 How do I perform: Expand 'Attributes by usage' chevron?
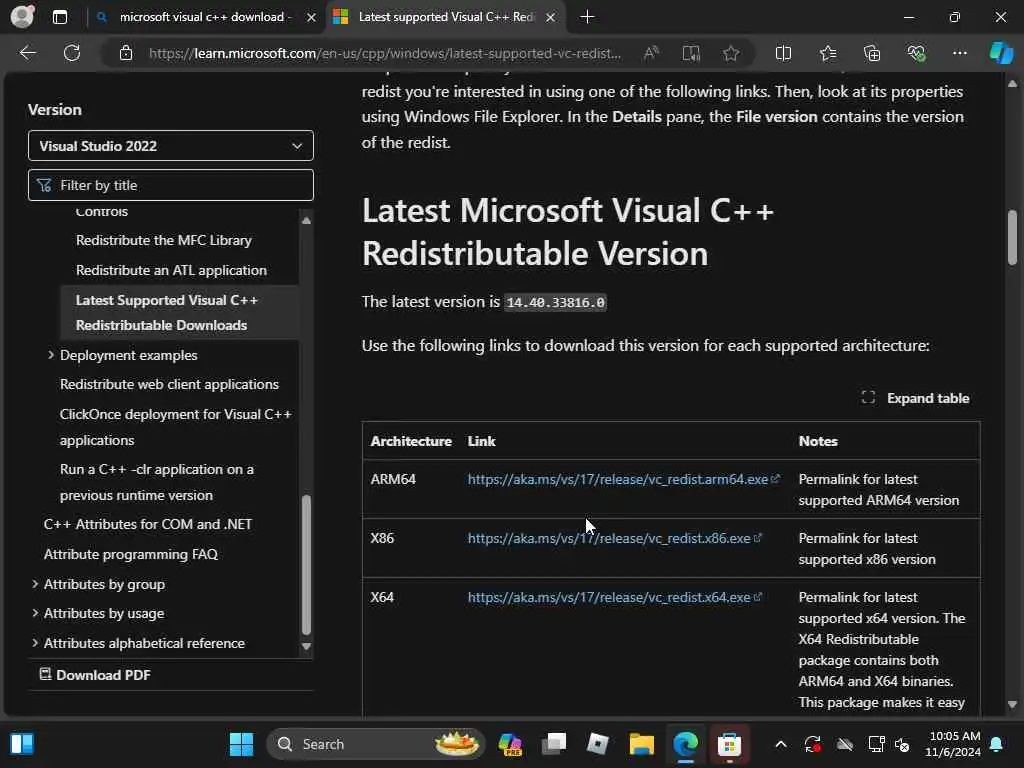pyautogui.click(x=35, y=613)
